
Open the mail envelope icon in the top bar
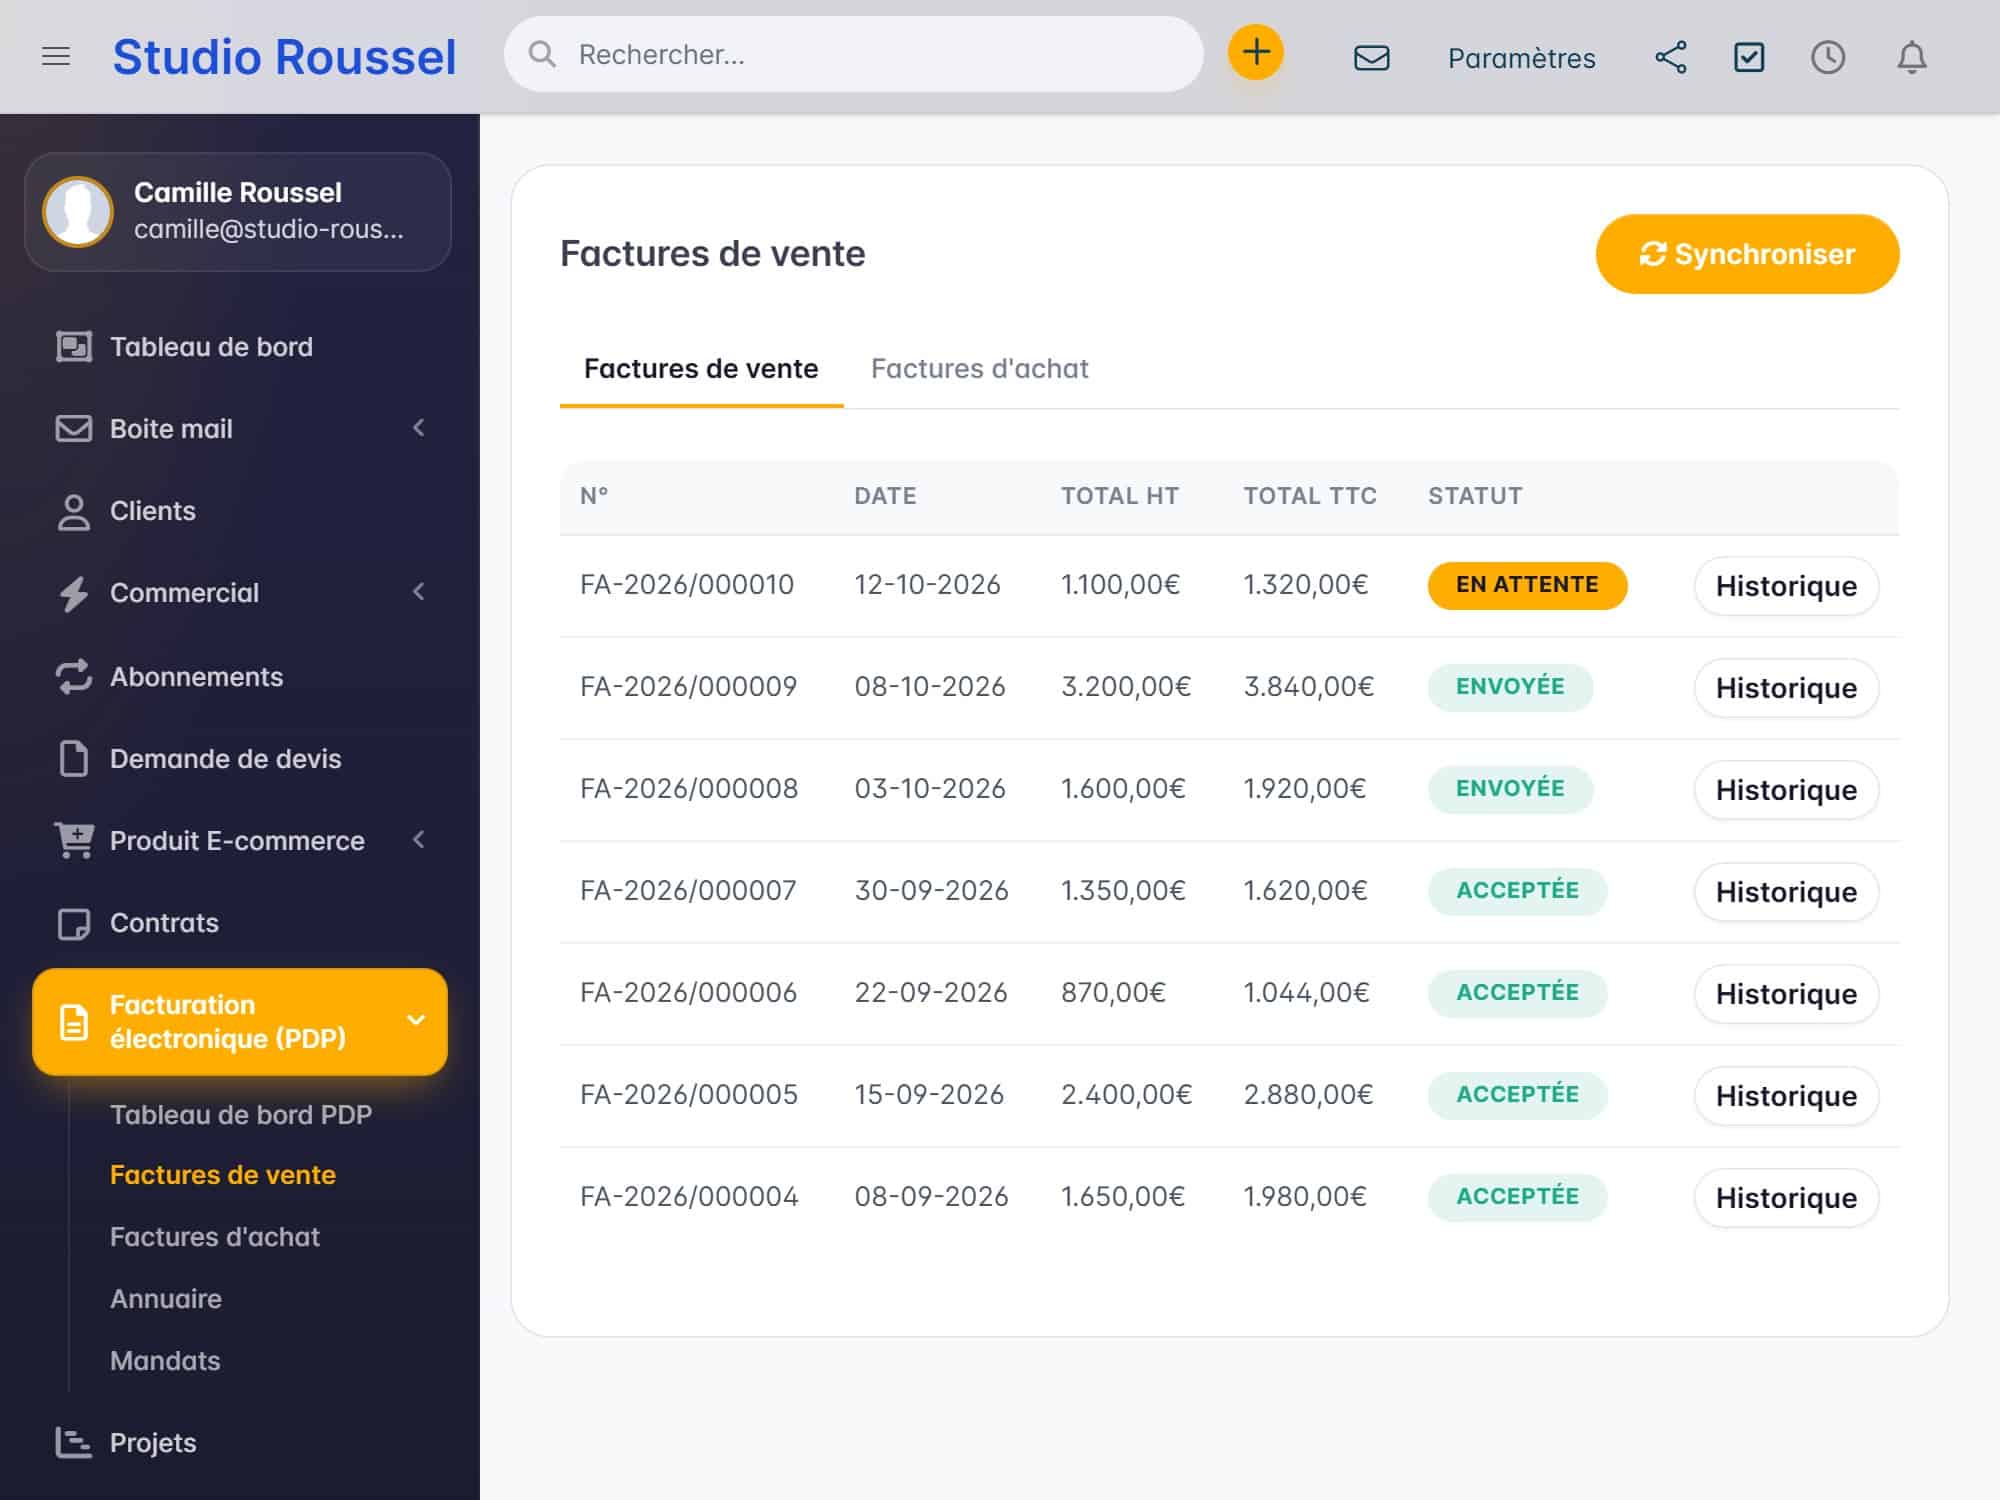1372,58
